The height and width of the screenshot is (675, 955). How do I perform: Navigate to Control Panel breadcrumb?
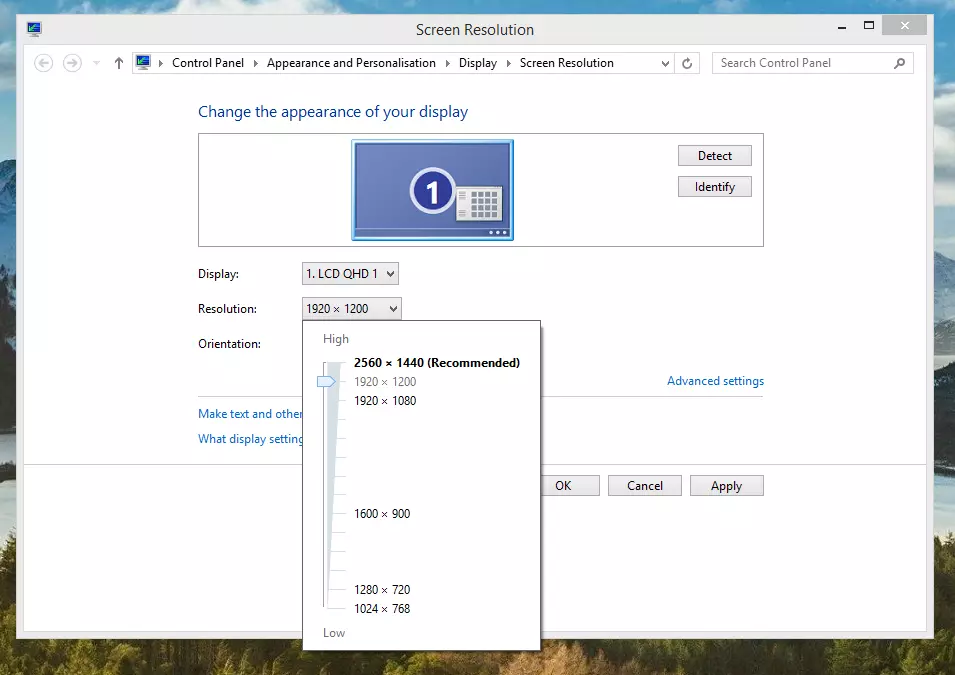point(208,63)
